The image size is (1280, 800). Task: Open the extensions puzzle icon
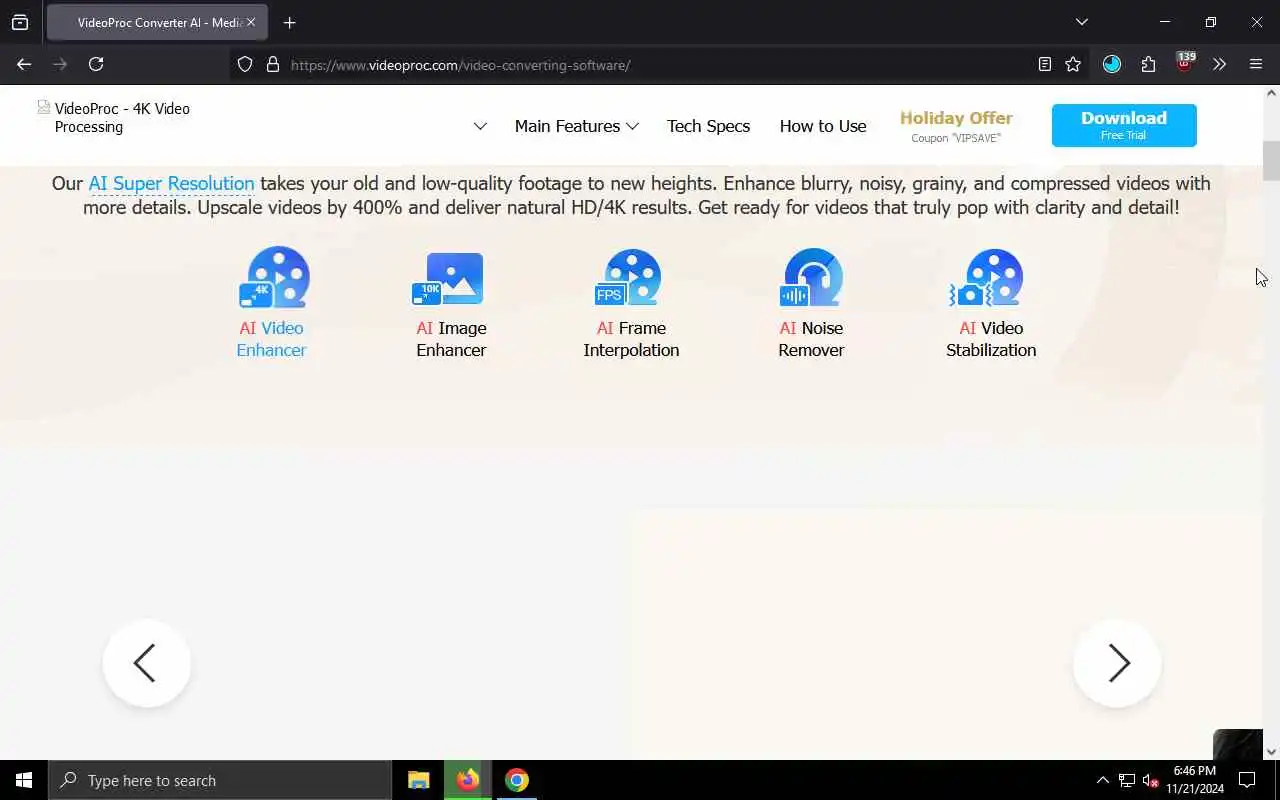point(1148,64)
